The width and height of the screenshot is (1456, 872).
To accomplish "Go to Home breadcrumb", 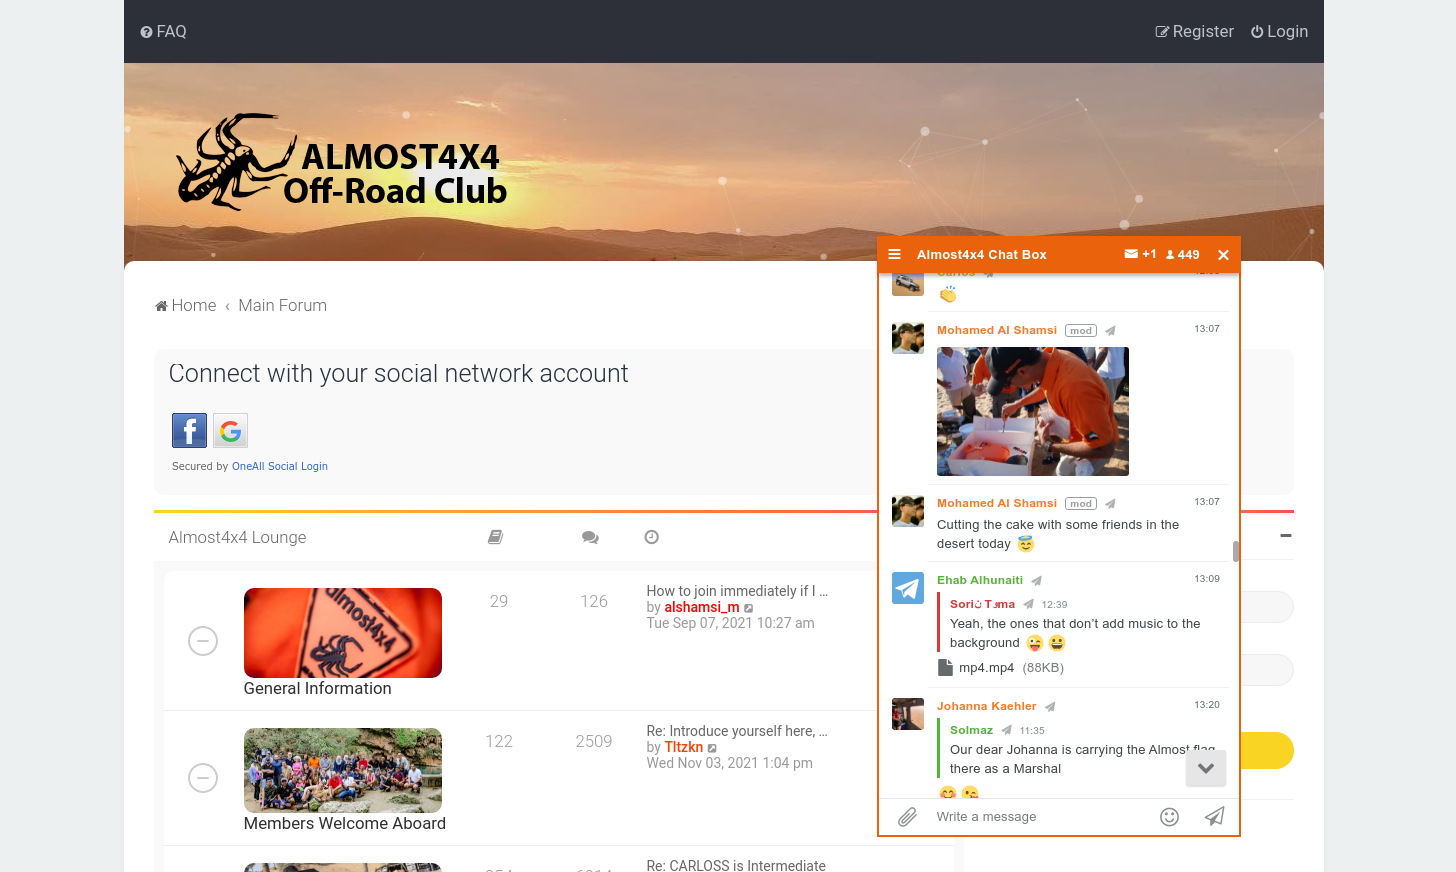I will click(185, 305).
